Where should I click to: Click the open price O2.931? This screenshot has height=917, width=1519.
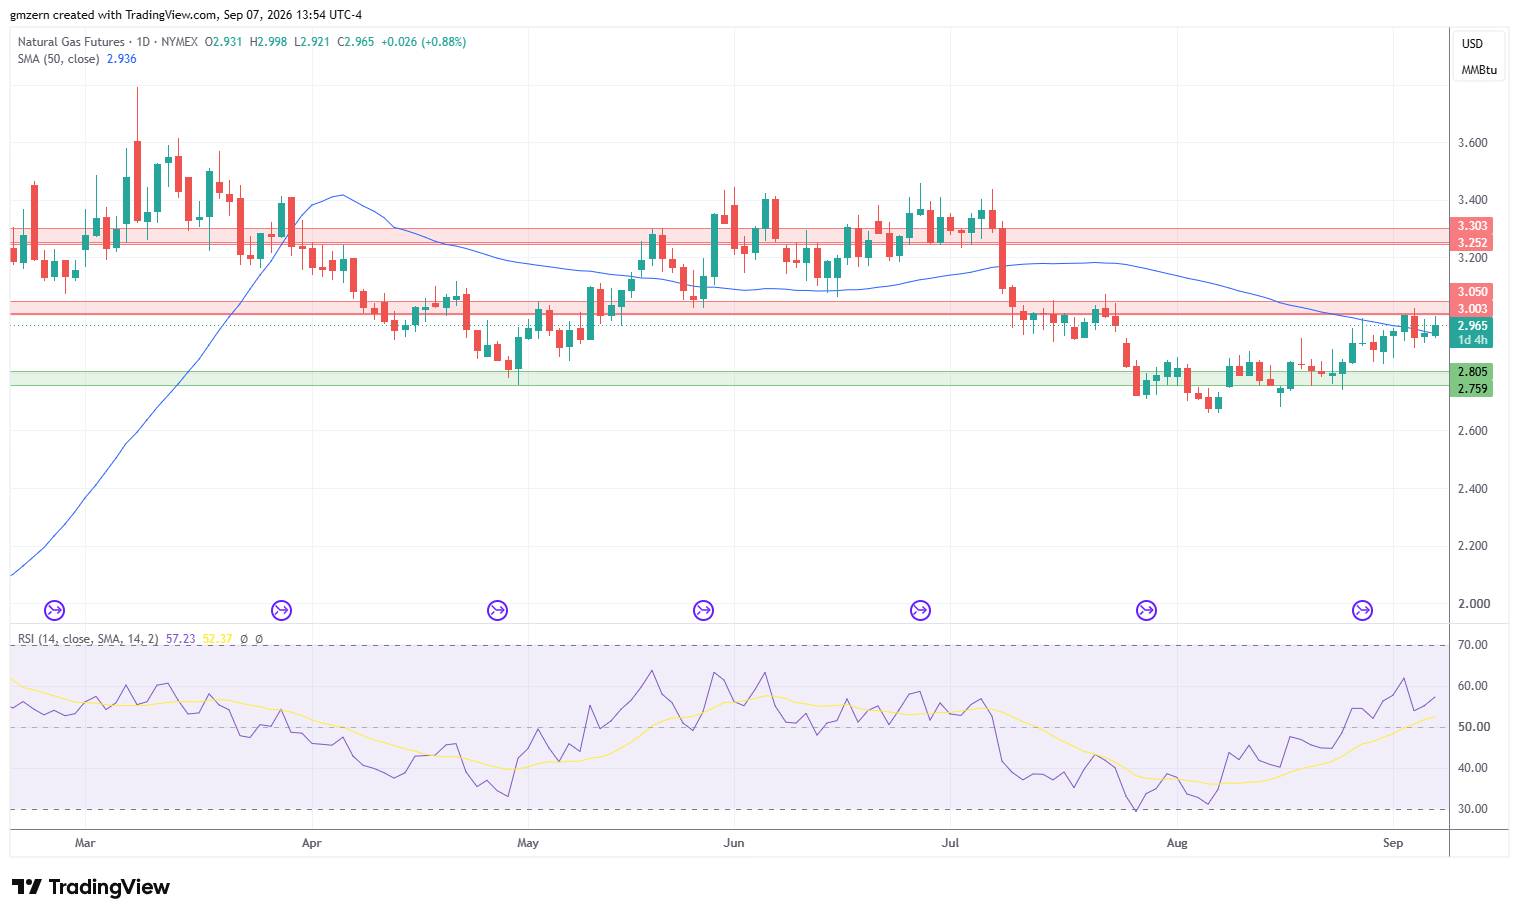(223, 42)
